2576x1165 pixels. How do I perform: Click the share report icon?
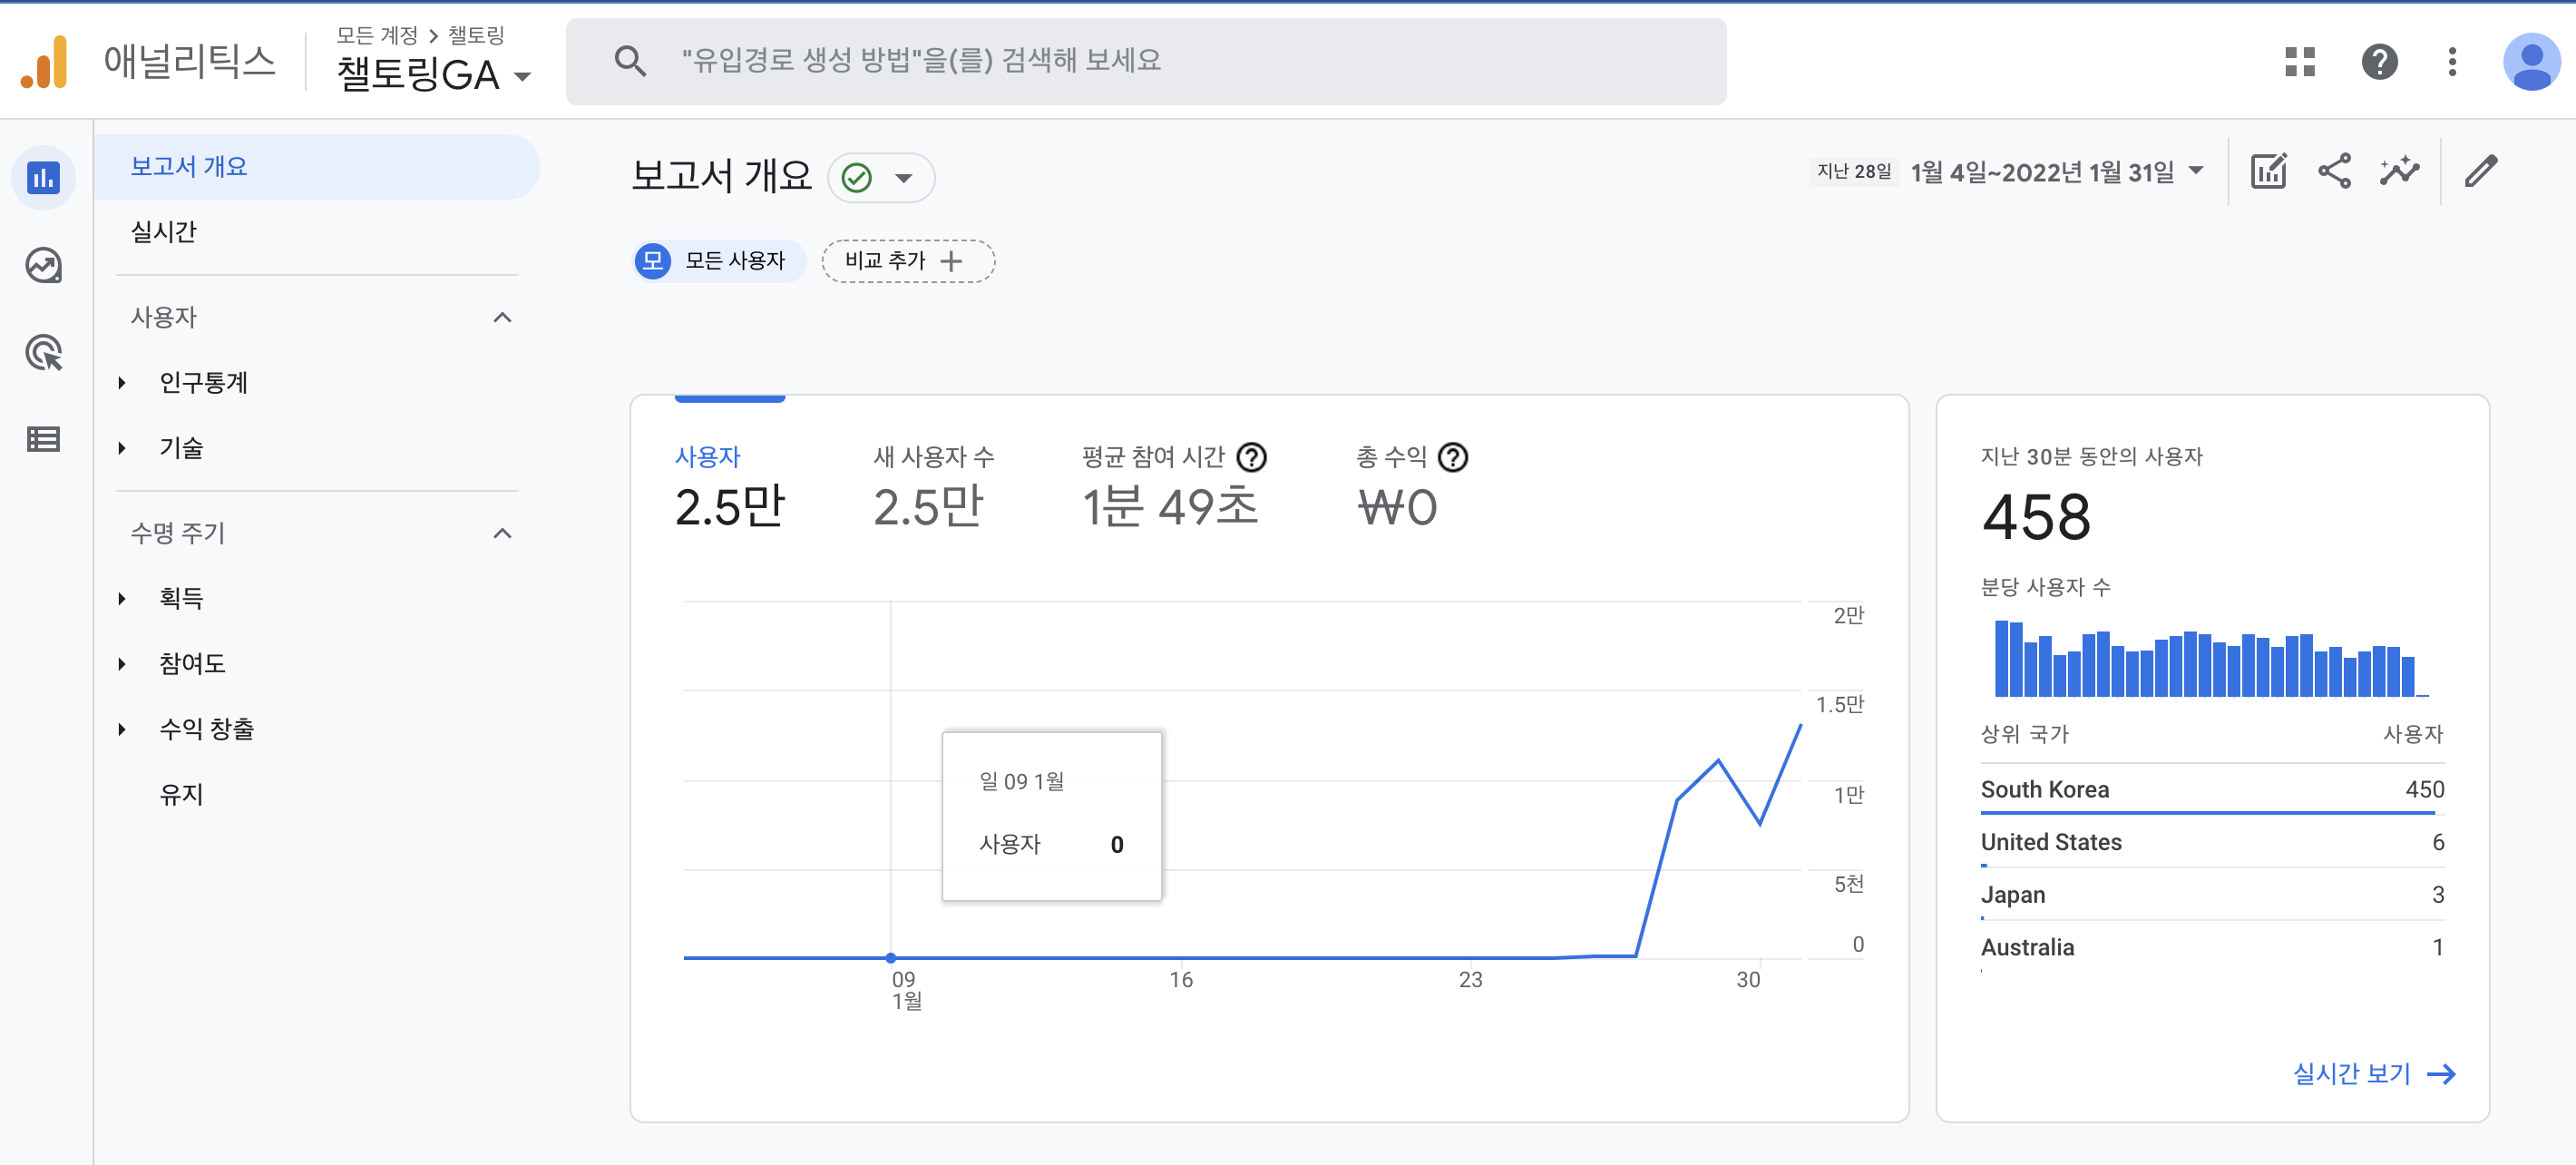tap(2334, 172)
